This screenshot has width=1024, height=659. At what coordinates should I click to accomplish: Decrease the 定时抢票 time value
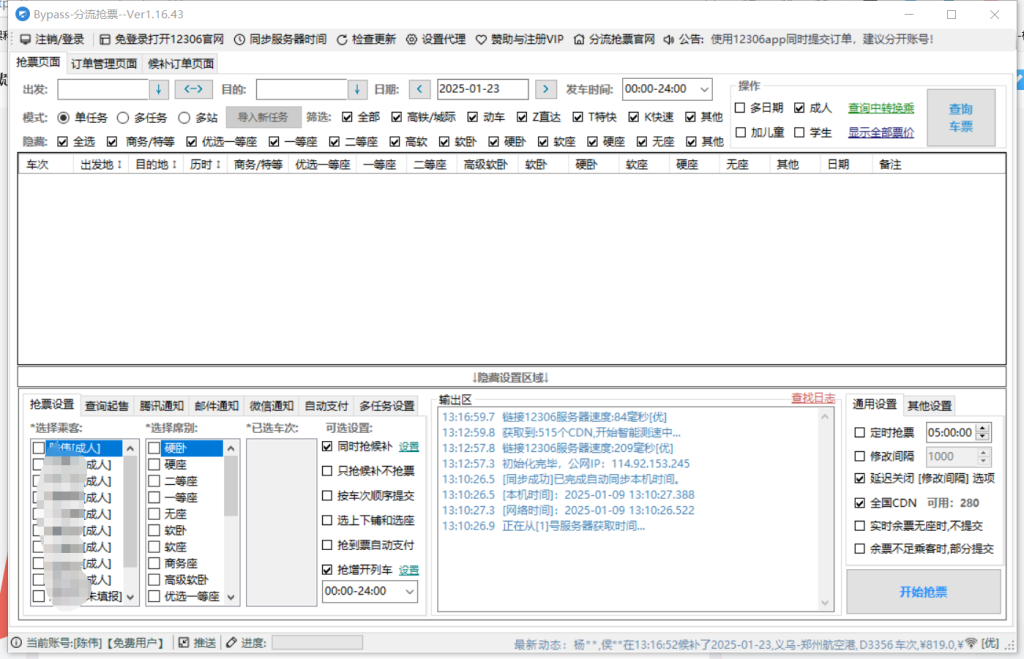[983, 437]
